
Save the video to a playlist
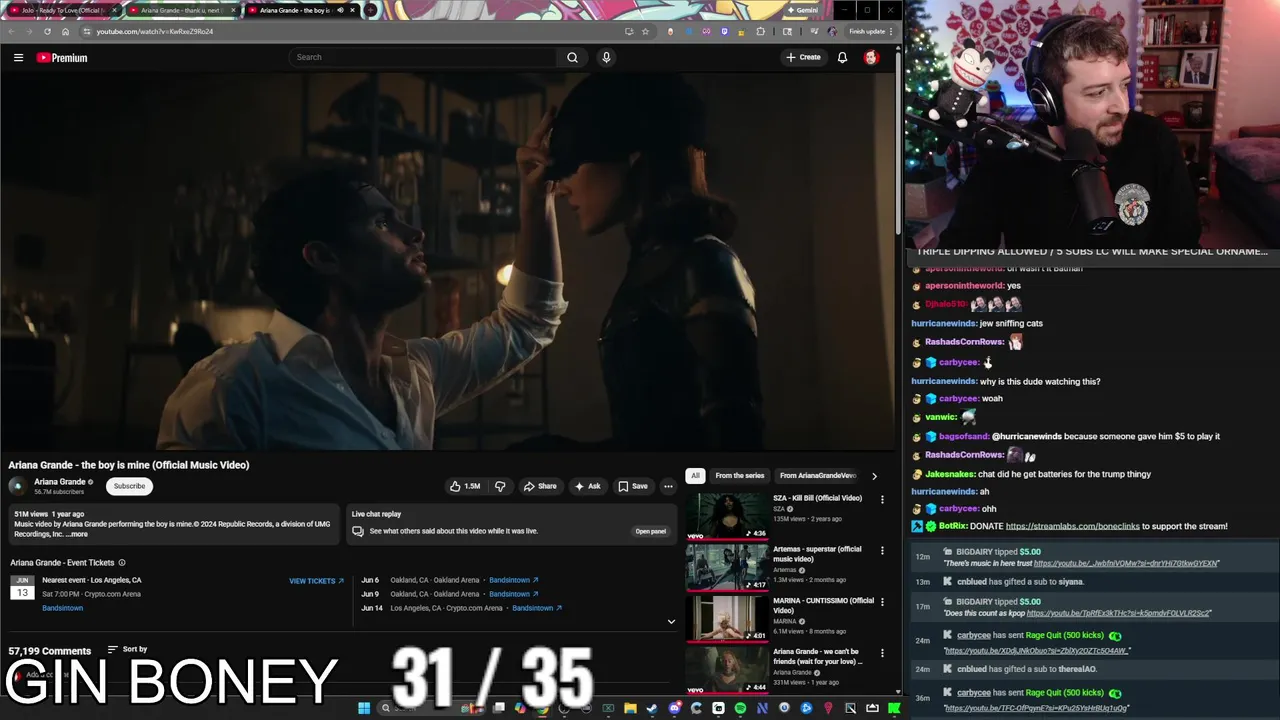pyautogui.click(x=632, y=486)
